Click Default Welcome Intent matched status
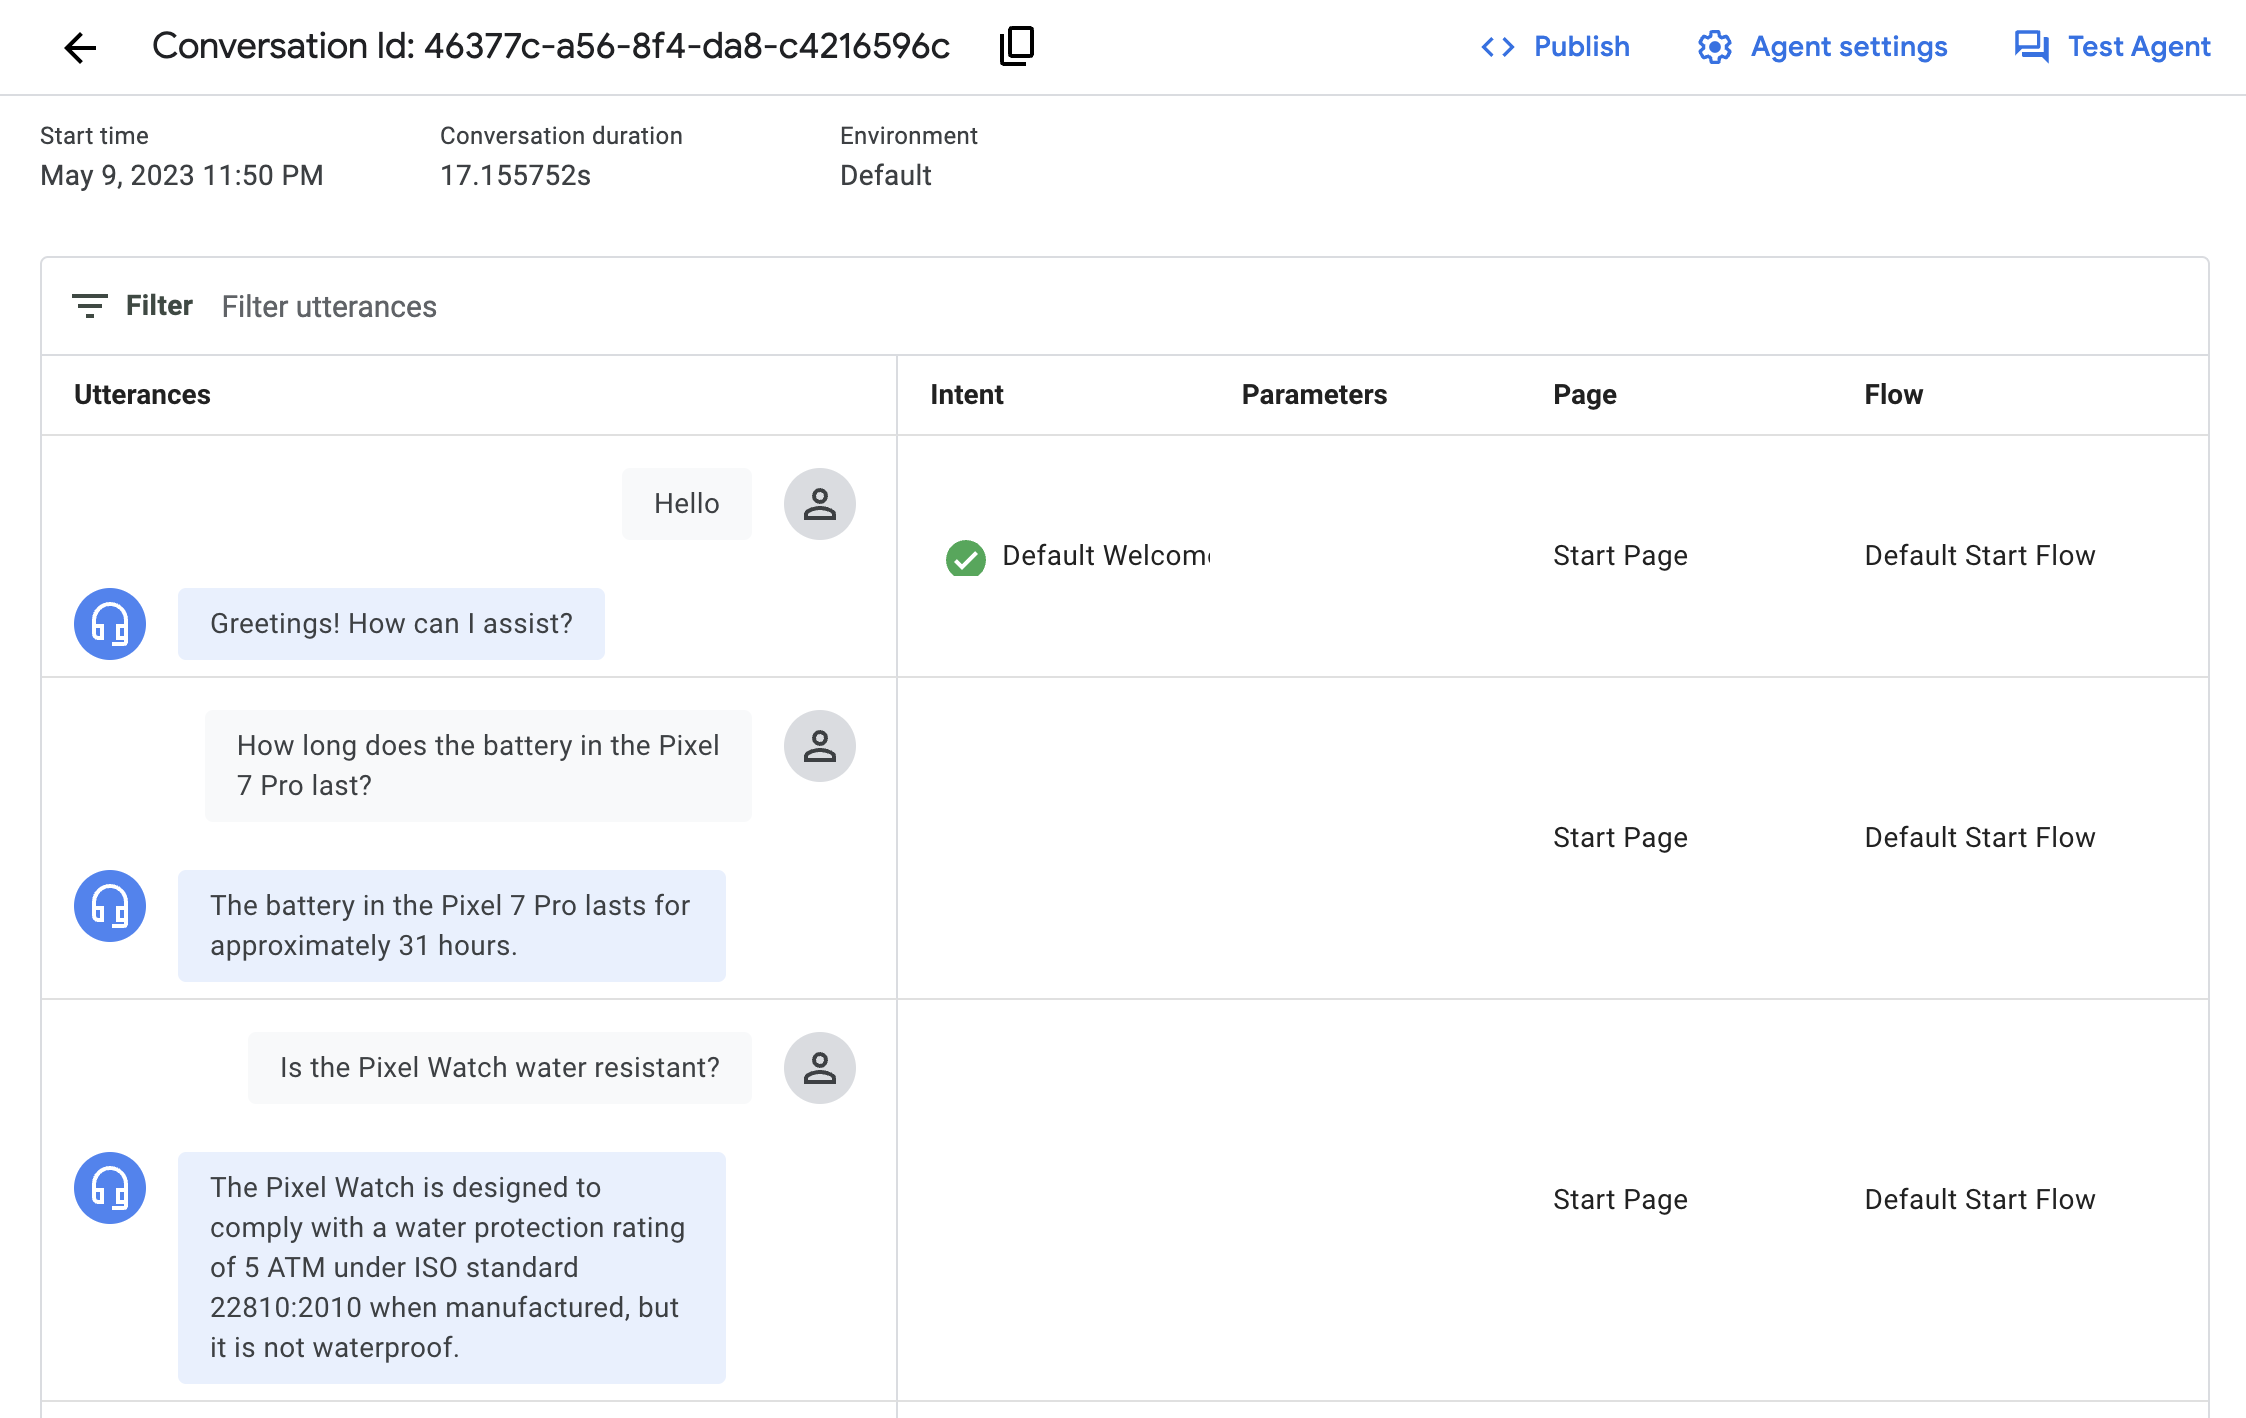The width and height of the screenshot is (2246, 1418). (x=965, y=555)
